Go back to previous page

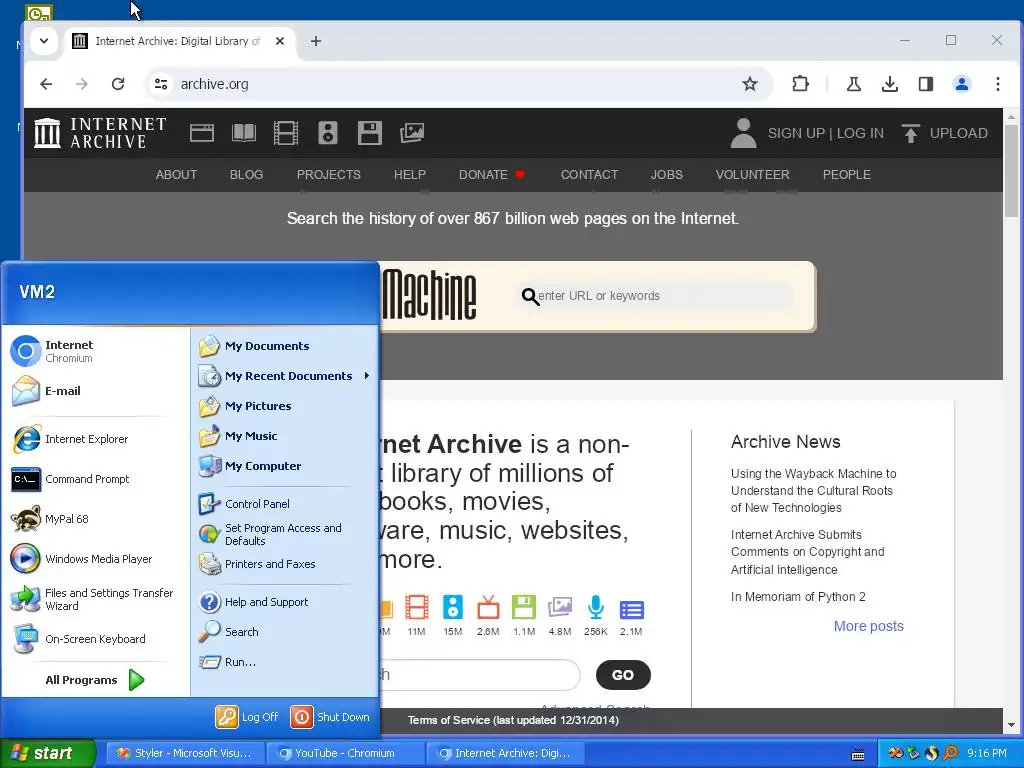point(46,84)
